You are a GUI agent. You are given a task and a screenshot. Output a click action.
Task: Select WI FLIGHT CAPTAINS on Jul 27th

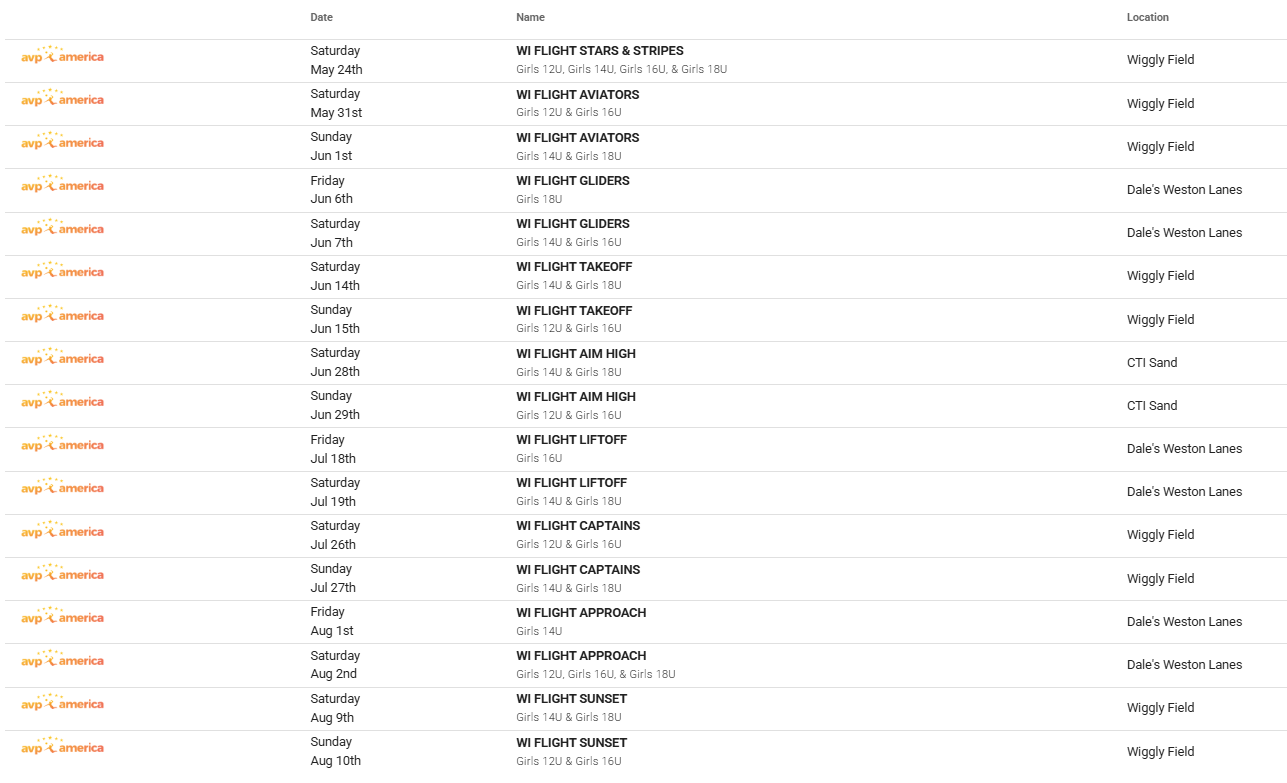tap(578, 570)
